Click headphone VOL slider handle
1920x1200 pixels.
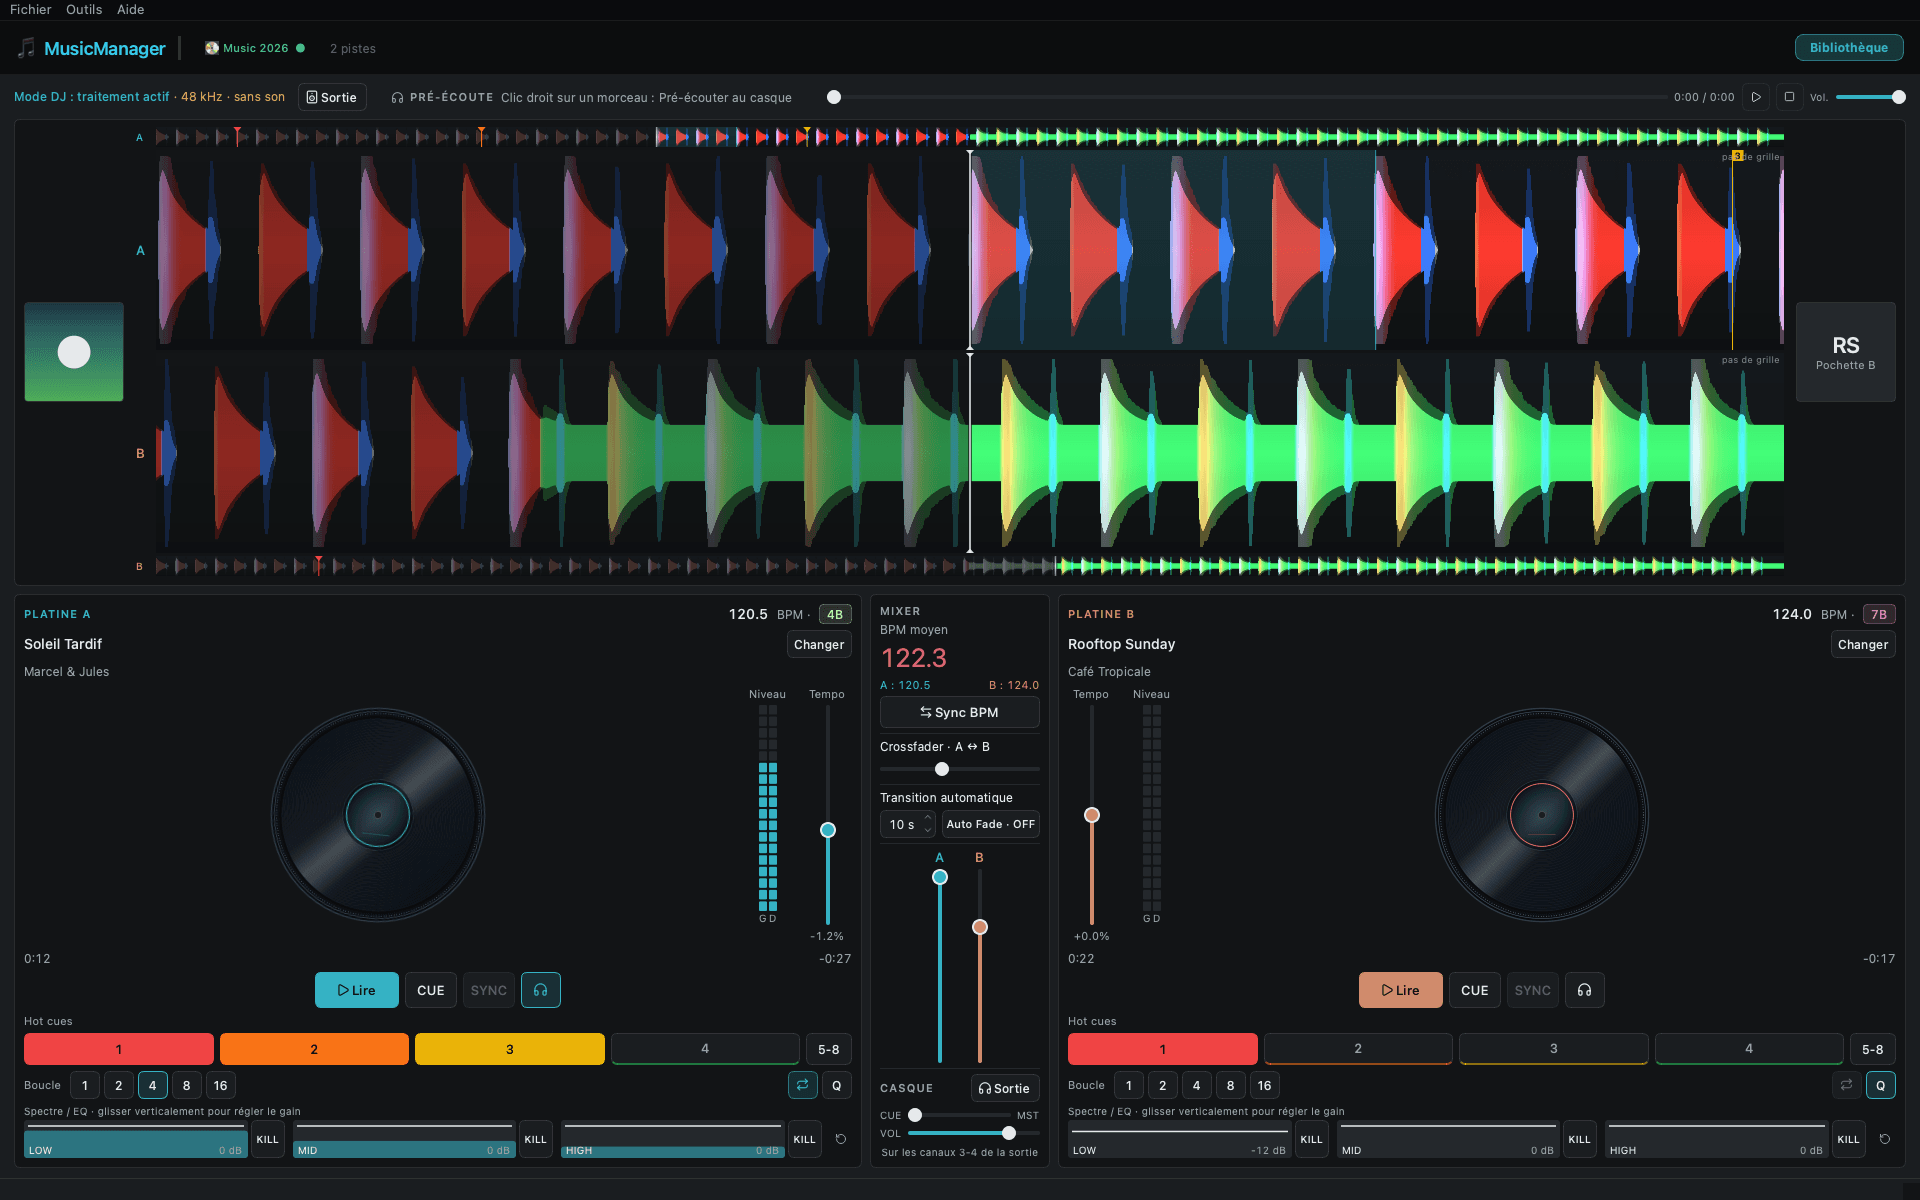[1009, 1133]
